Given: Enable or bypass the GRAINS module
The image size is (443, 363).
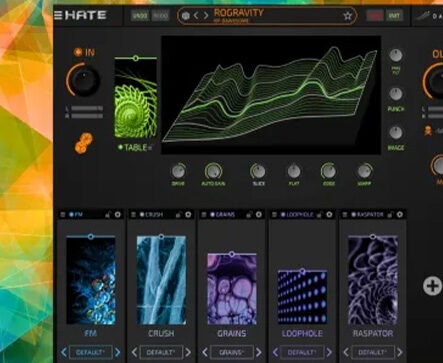Looking at the screenshot, I should (212, 215).
